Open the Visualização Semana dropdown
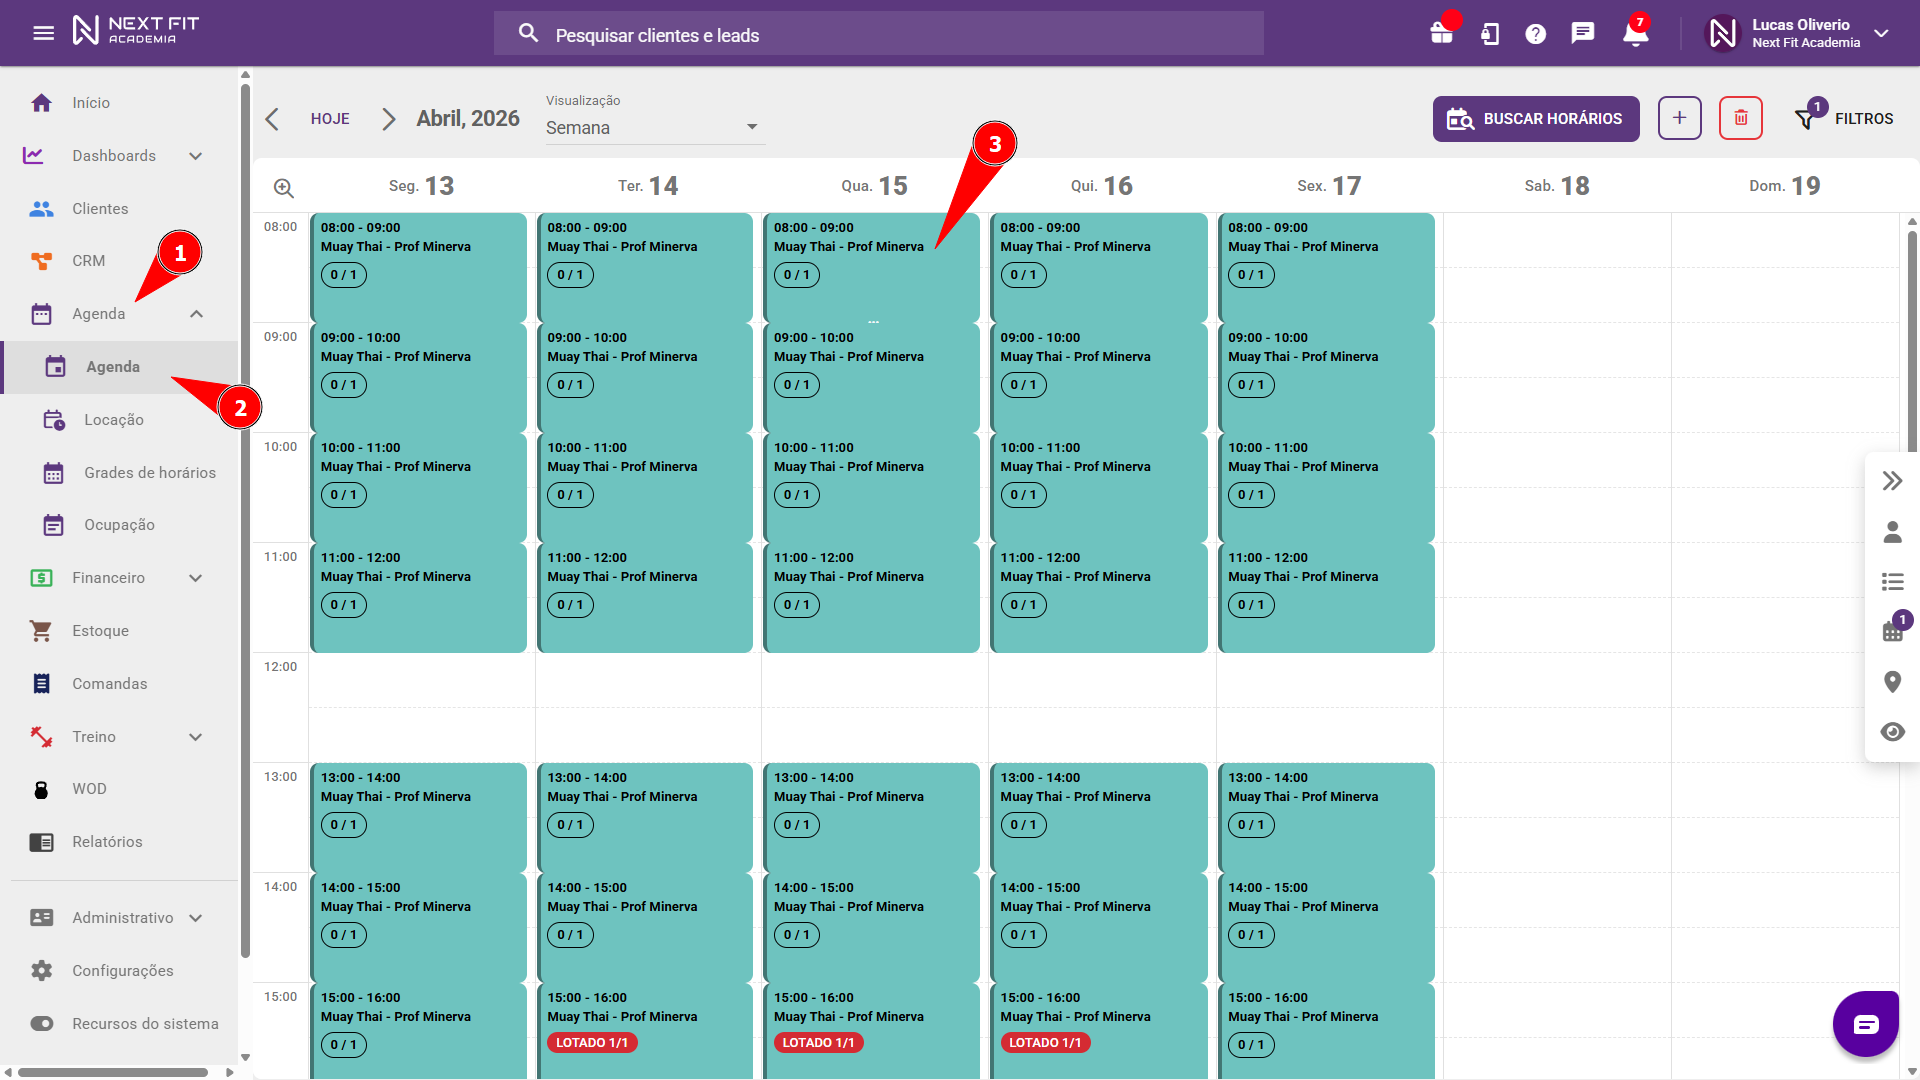 point(654,127)
